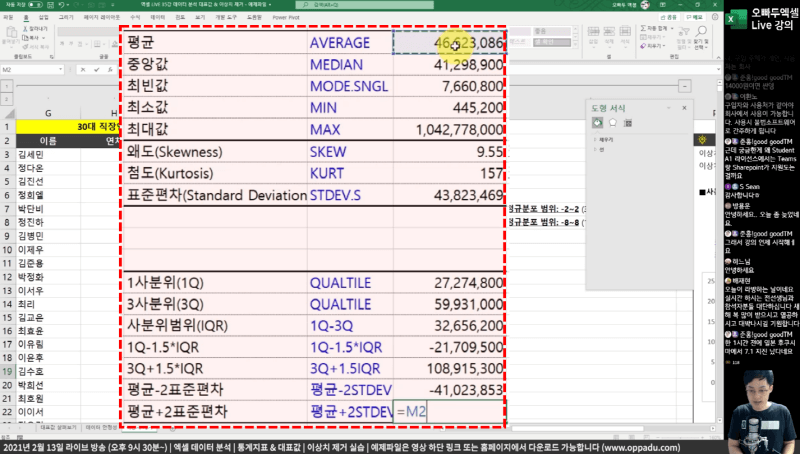800x454 pixels.
Task: Open the 삽입 (Insert) ribbon tab
Action: click(x=41, y=18)
